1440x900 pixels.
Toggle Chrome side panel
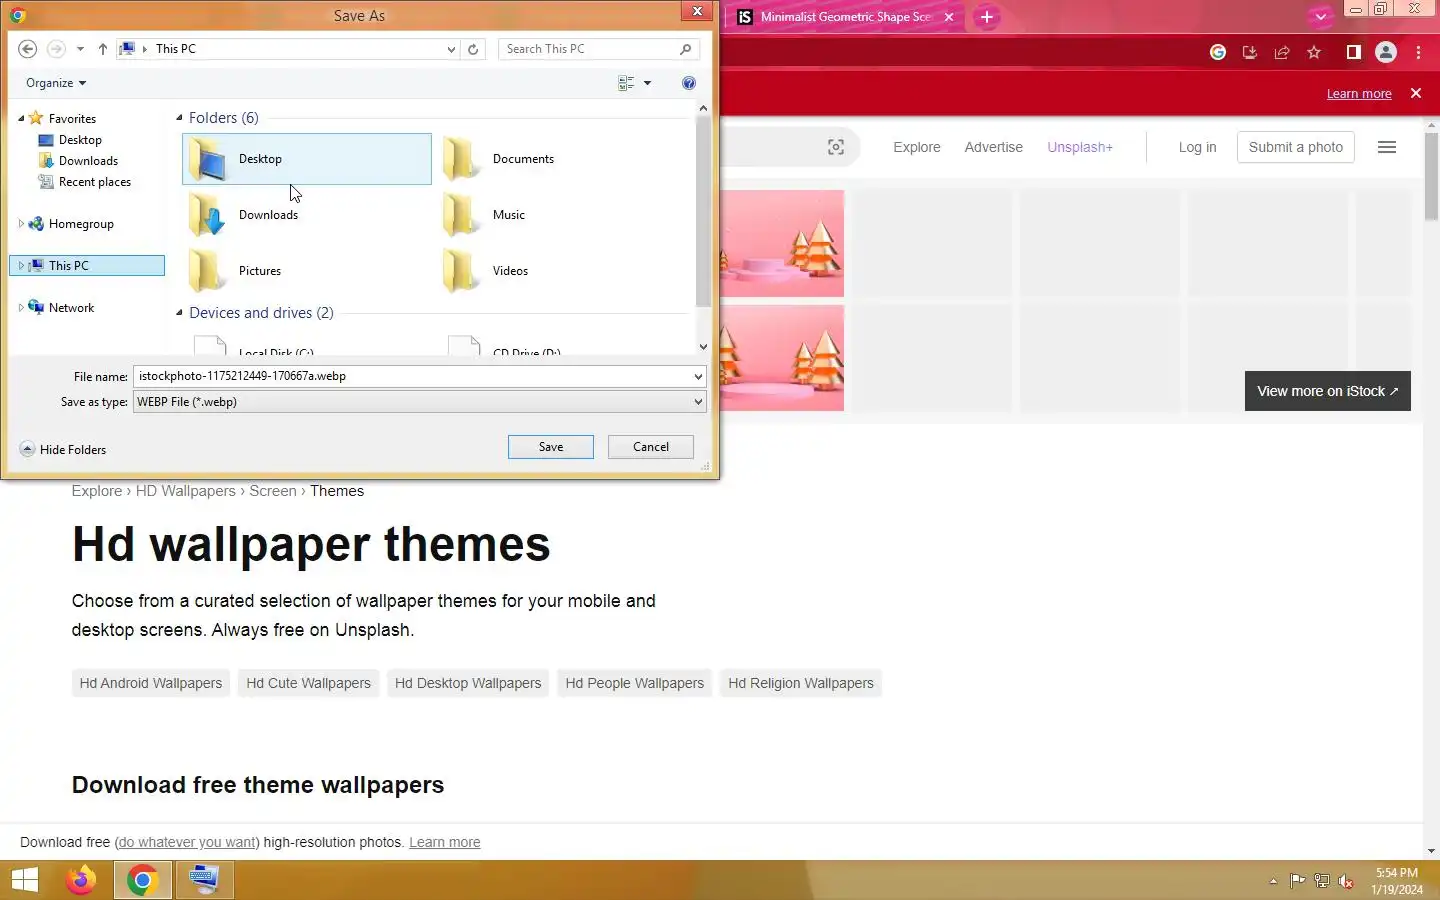point(1353,52)
